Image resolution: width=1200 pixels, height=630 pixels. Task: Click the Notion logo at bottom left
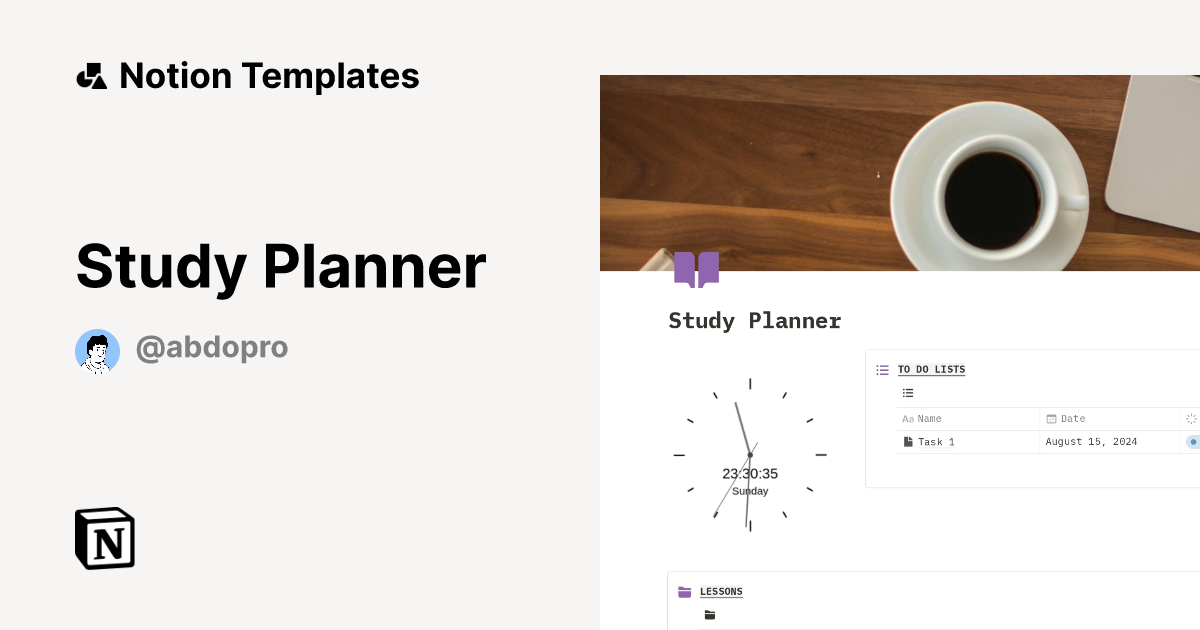point(104,538)
